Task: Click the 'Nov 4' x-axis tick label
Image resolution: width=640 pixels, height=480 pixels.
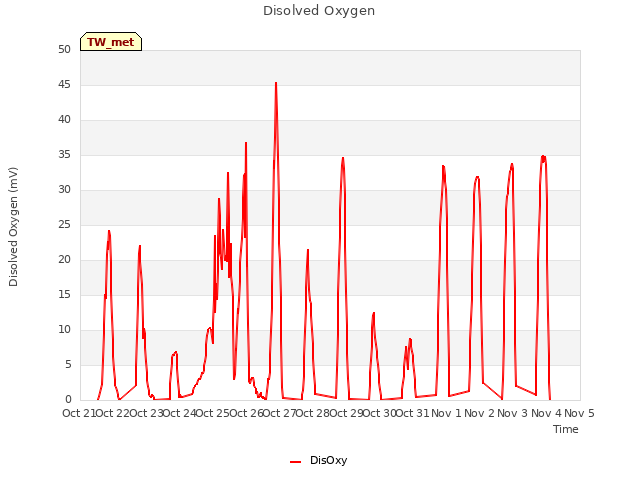Action: coord(546,413)
